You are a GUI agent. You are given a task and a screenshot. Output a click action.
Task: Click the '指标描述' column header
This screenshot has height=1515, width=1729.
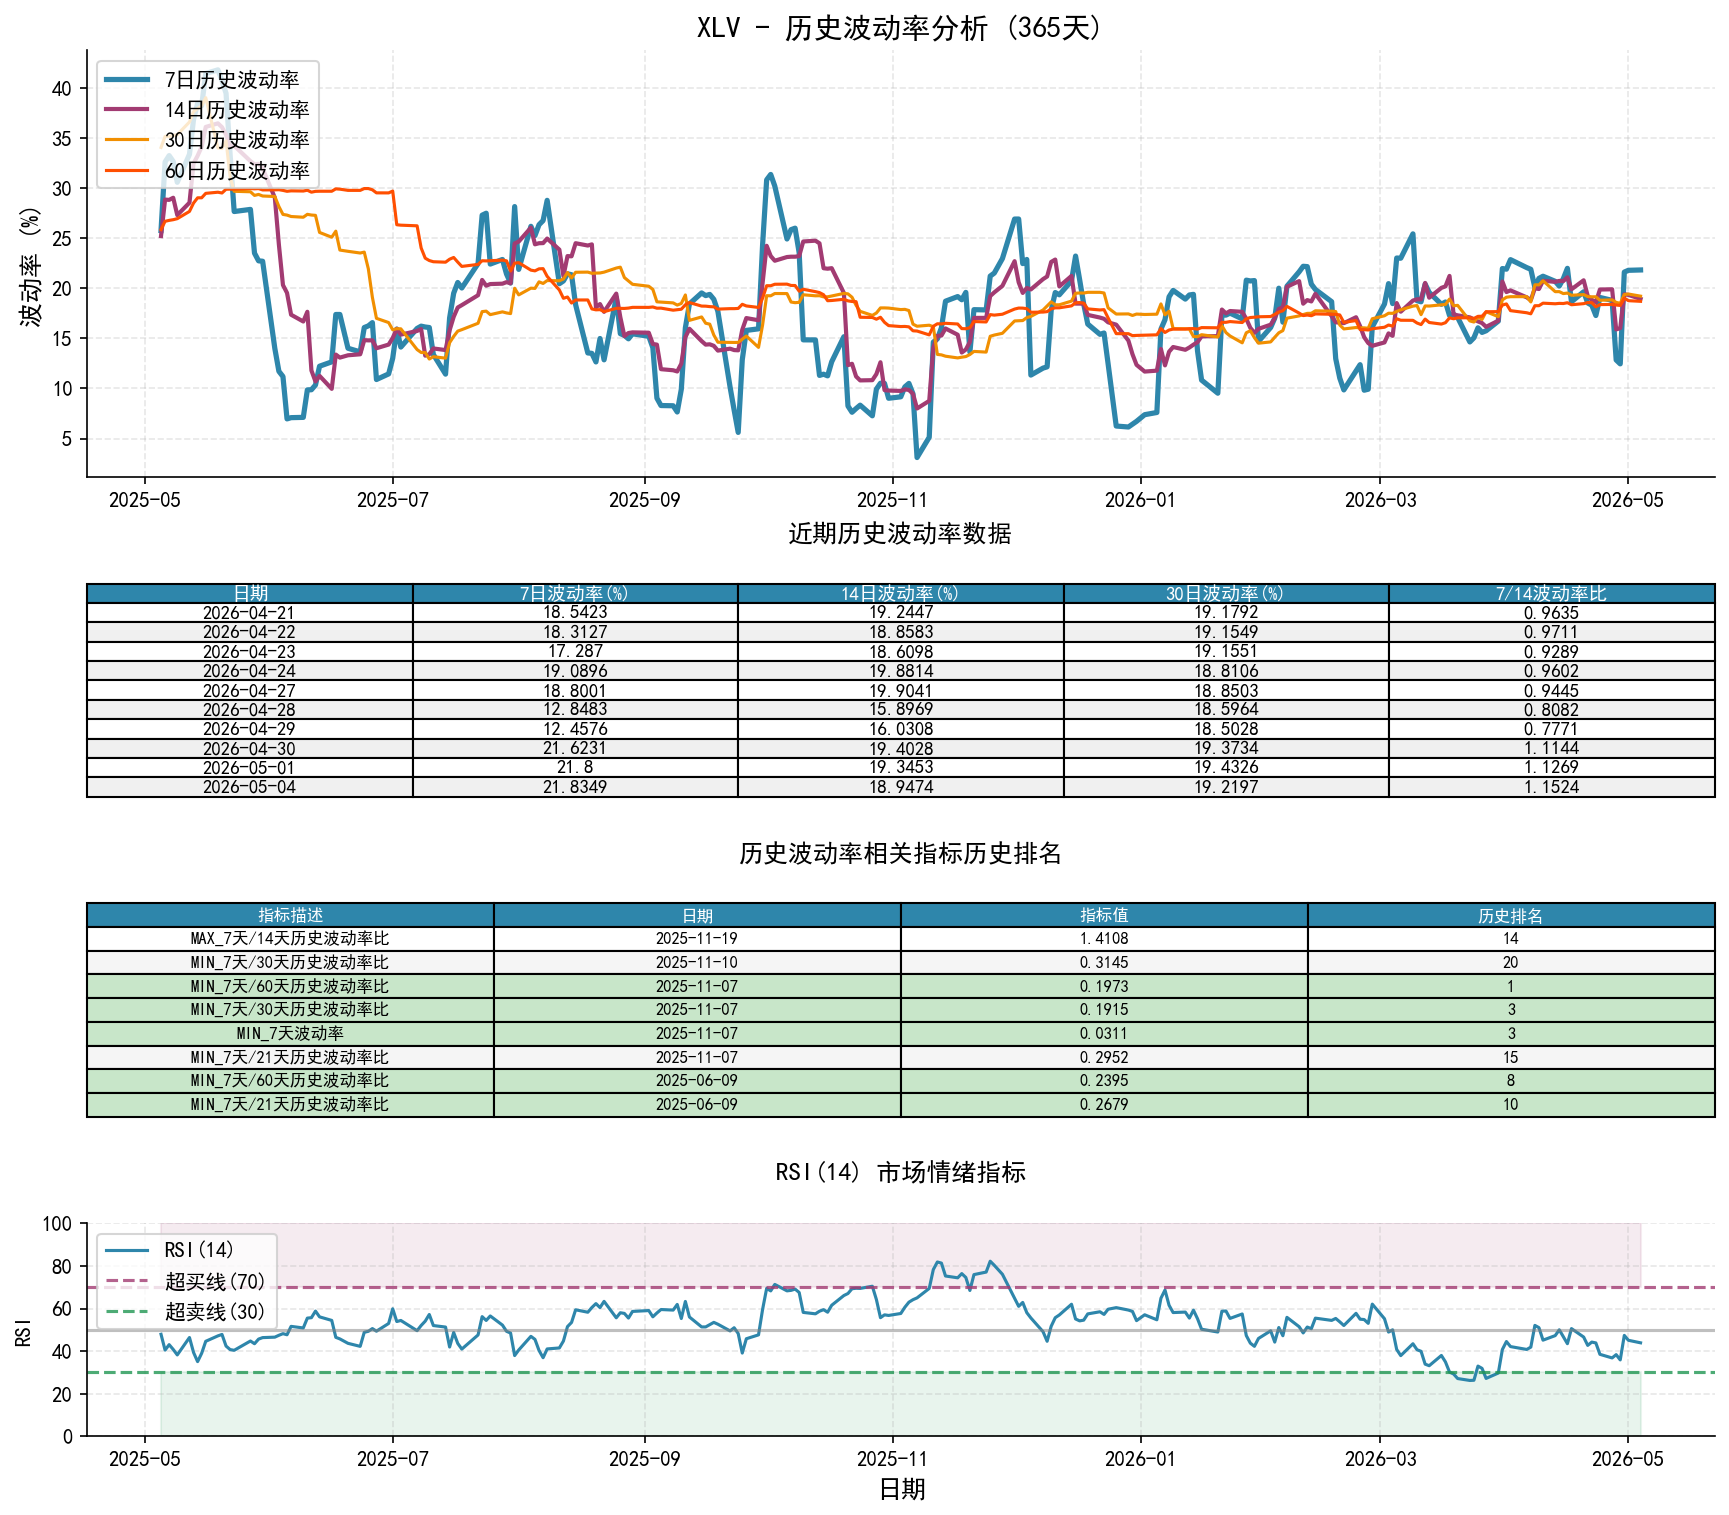pyautogui.click(x=290, y=915)
